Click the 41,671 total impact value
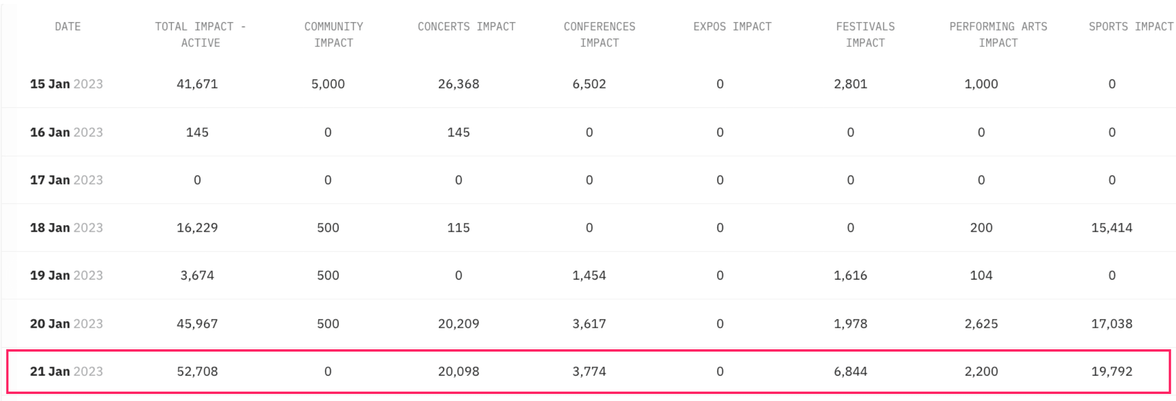This screenshot has width=1176, height=401. coord(197,84)
